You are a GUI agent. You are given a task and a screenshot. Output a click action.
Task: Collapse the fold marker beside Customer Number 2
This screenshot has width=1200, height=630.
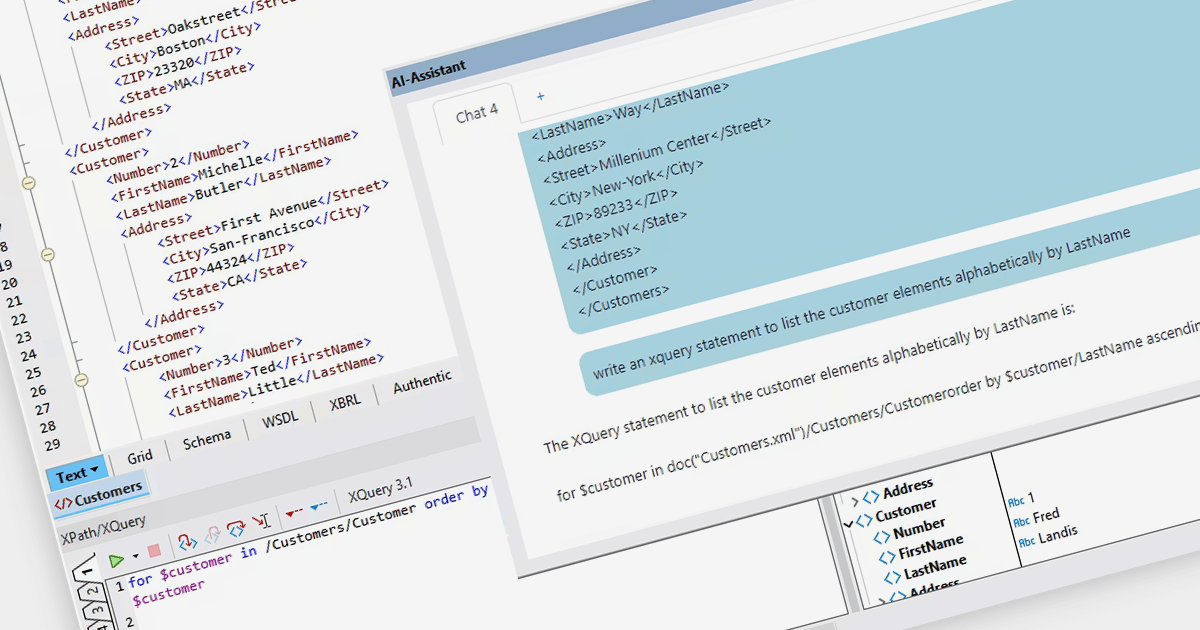pyautogui.click(x=28, y=184)
